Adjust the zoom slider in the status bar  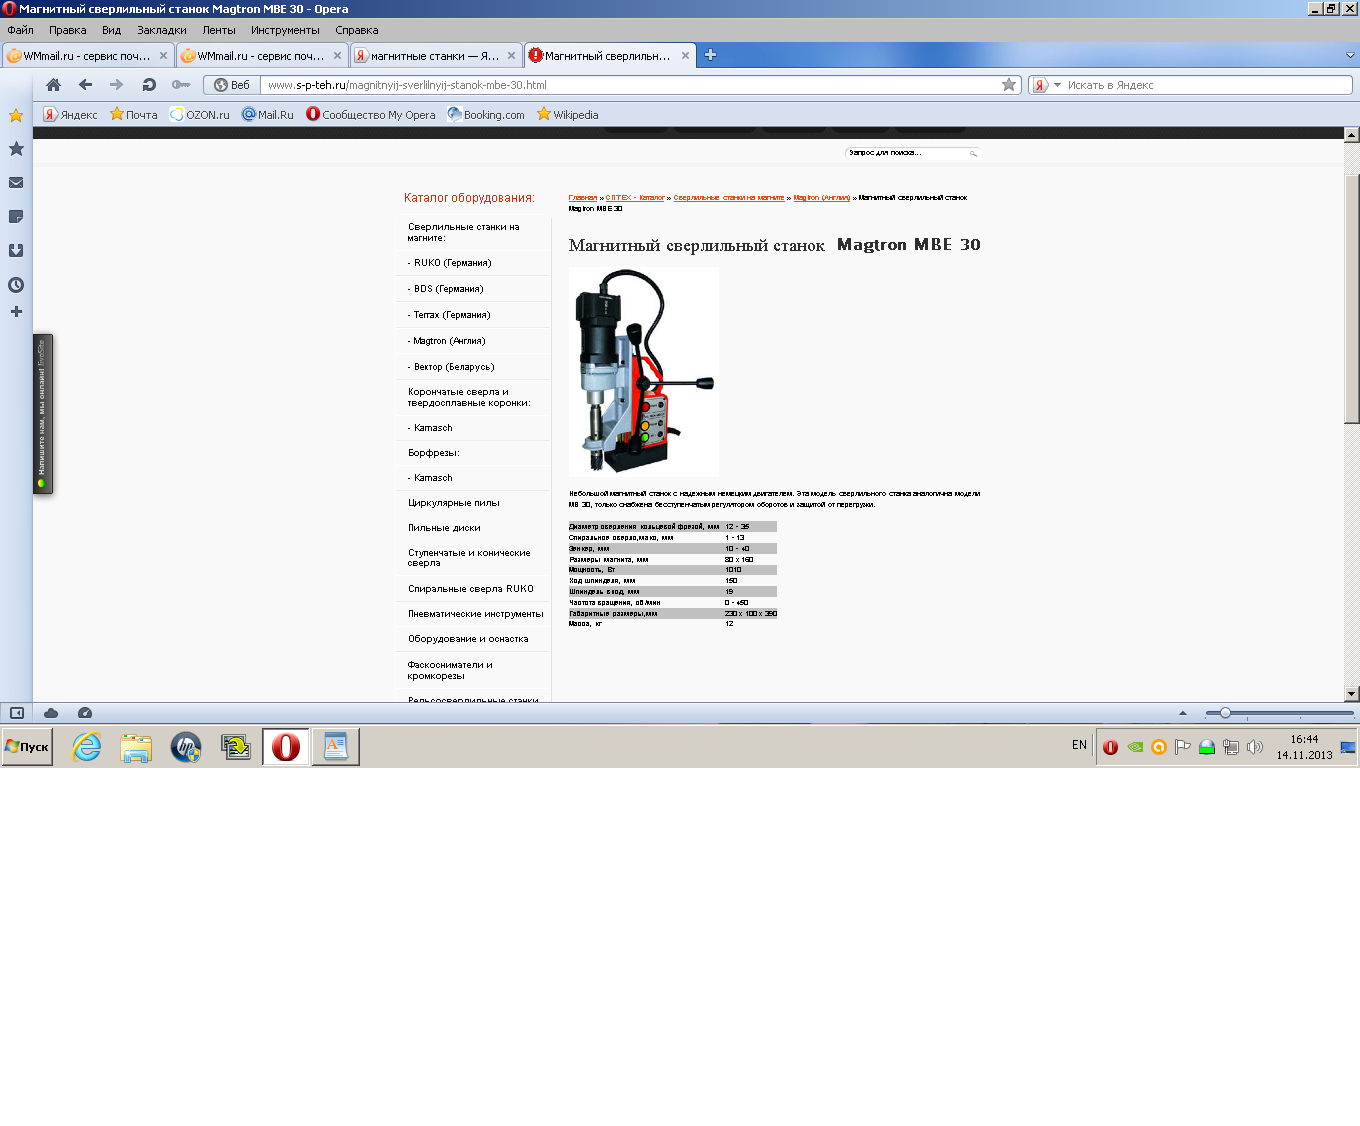coord(1225,713)
